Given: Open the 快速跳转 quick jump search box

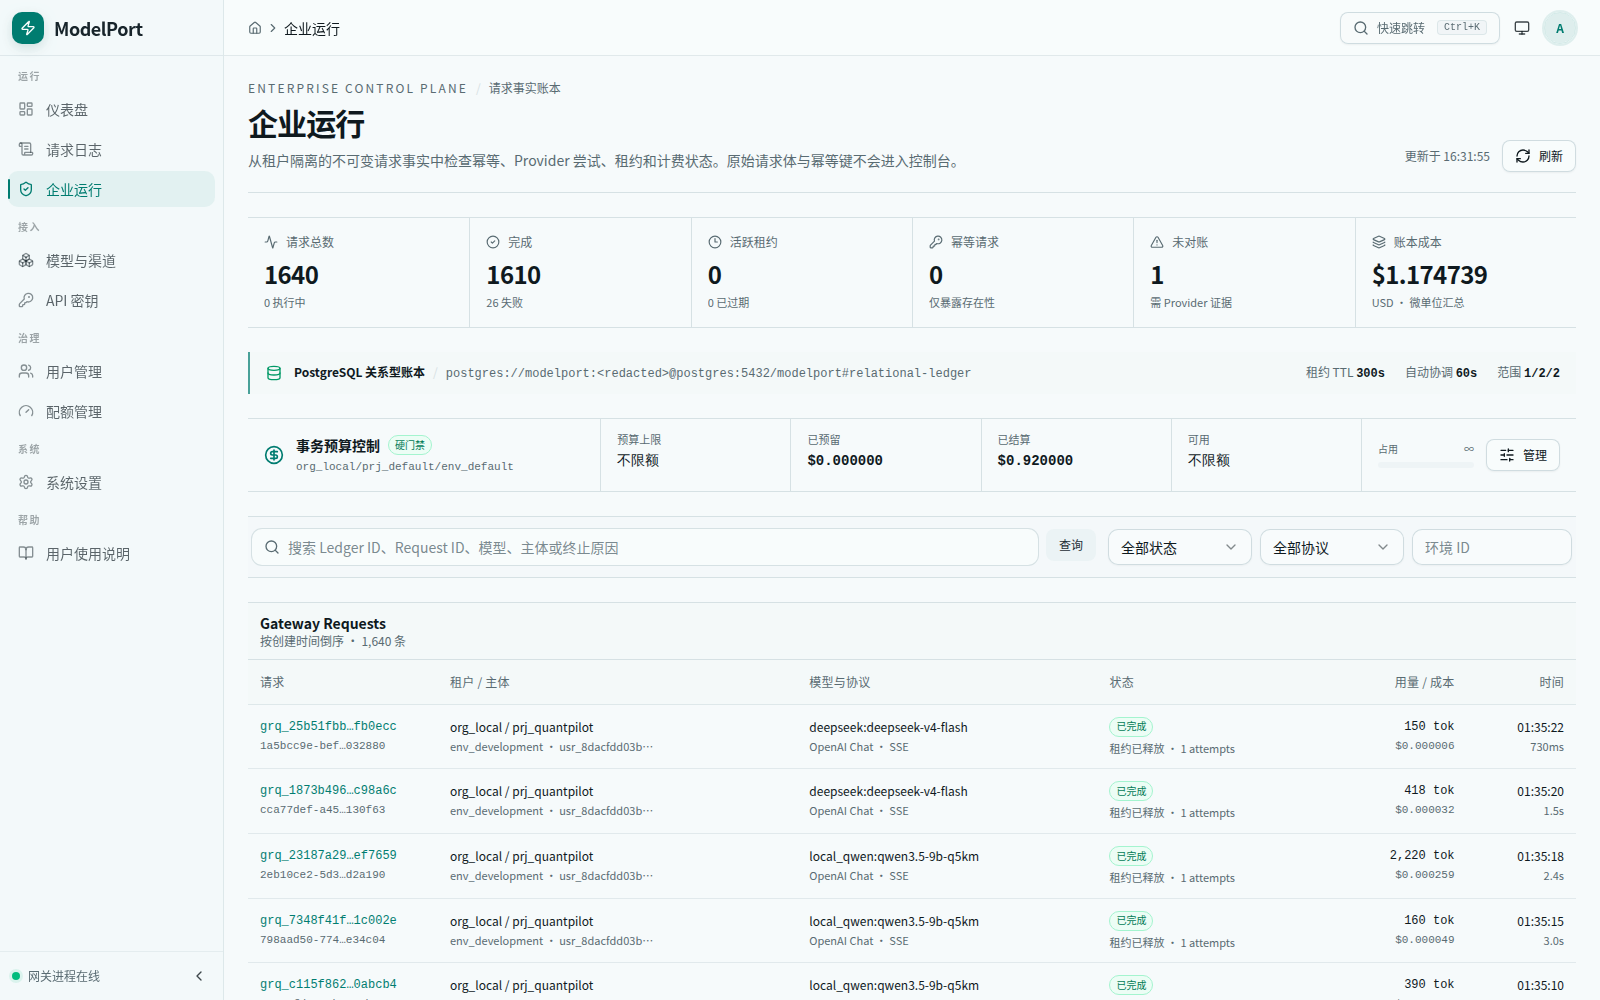Looking at the screenshot, I should [1419, 28].
